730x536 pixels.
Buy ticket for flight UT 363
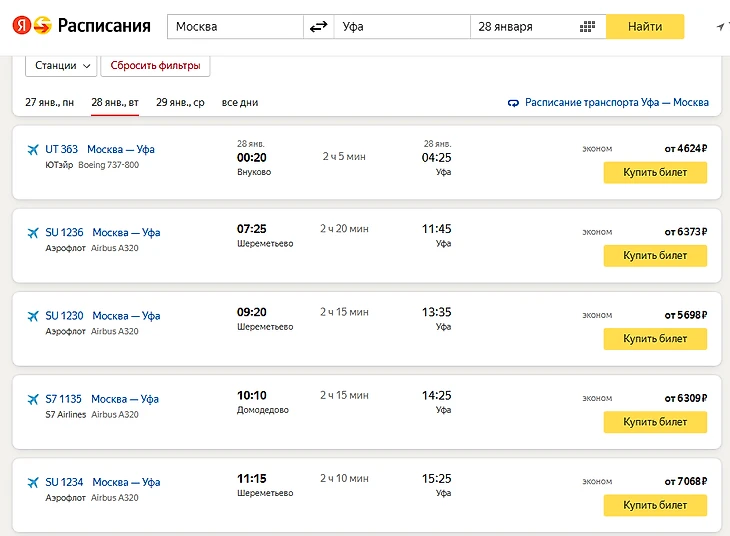(655, 172)
